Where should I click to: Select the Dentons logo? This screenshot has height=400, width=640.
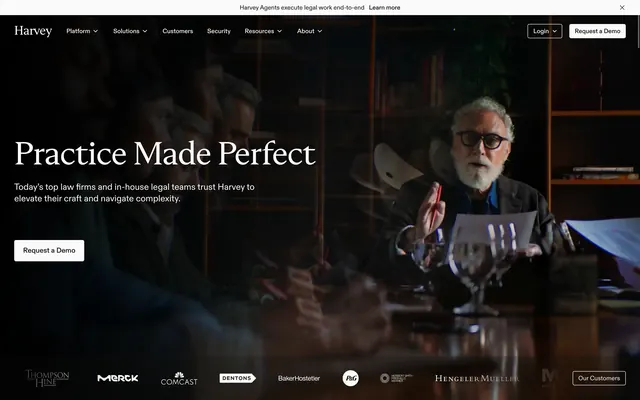coord(238,378)
